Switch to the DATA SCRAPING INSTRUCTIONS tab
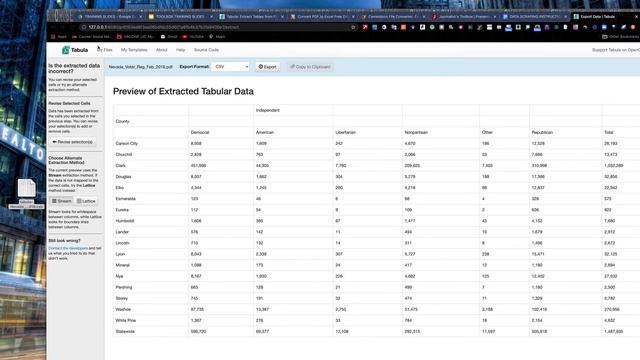 (534, 17)
